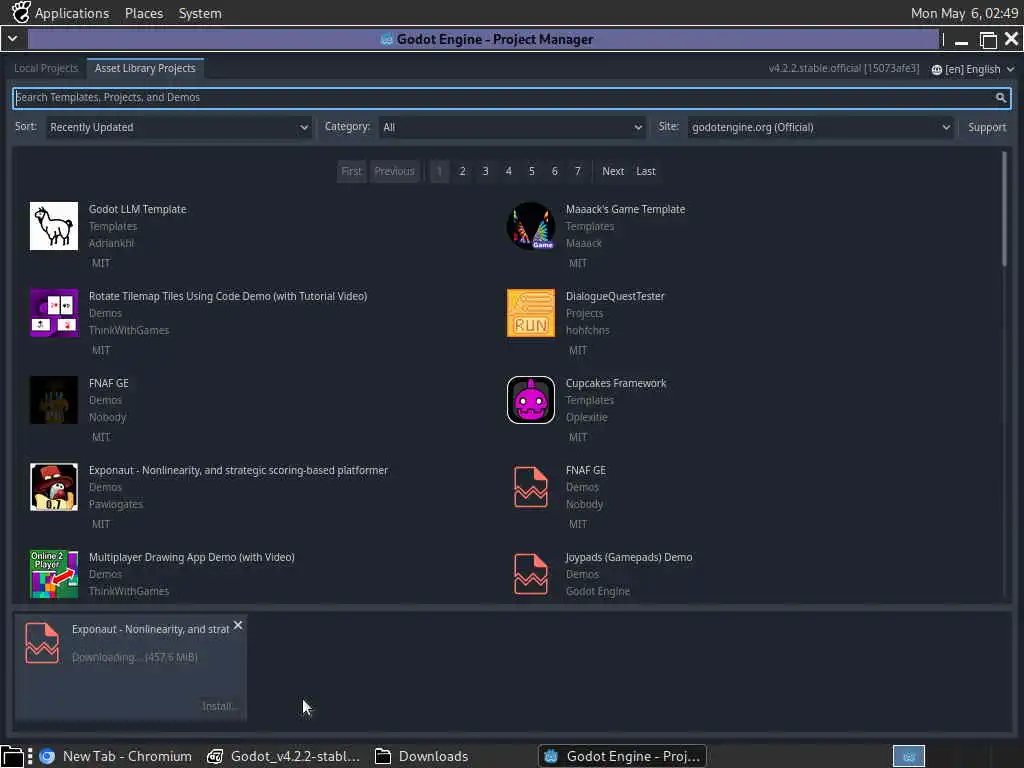The image size is (1024, 768).
Task: Click author hohfchns link
Action: (587, 330)
